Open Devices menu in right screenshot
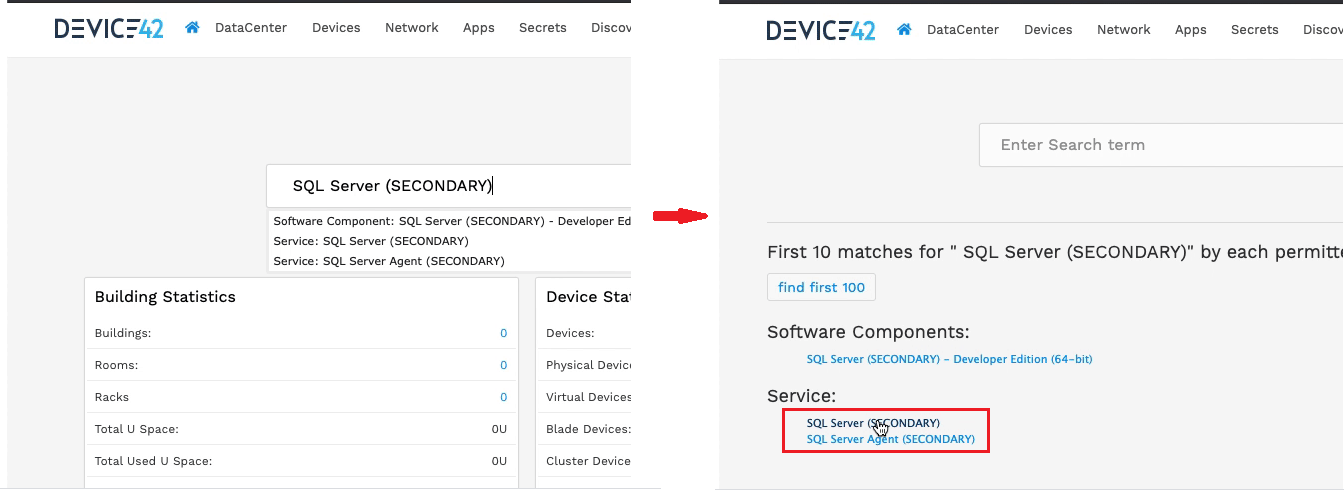This screenshot has width=1344, height=494. (x=1048, y=30)
